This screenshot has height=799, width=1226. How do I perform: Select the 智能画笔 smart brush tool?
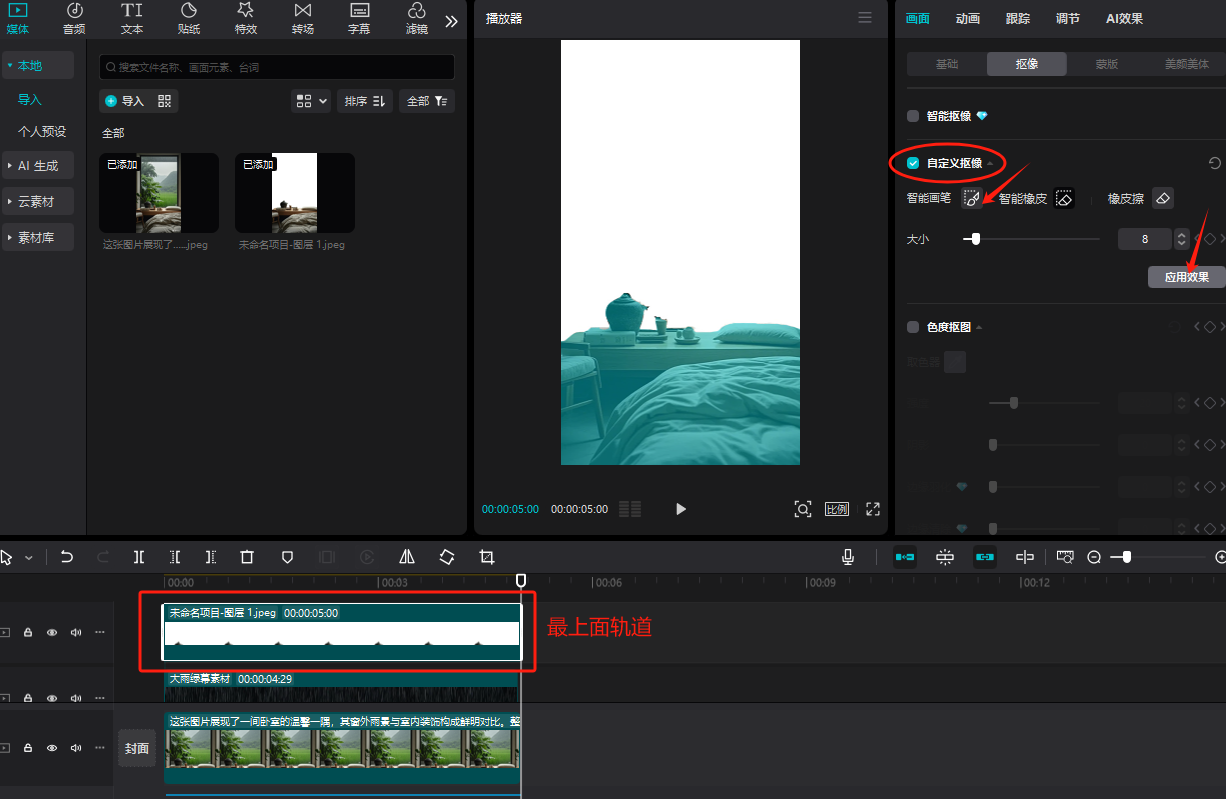[x=971, y=199]
